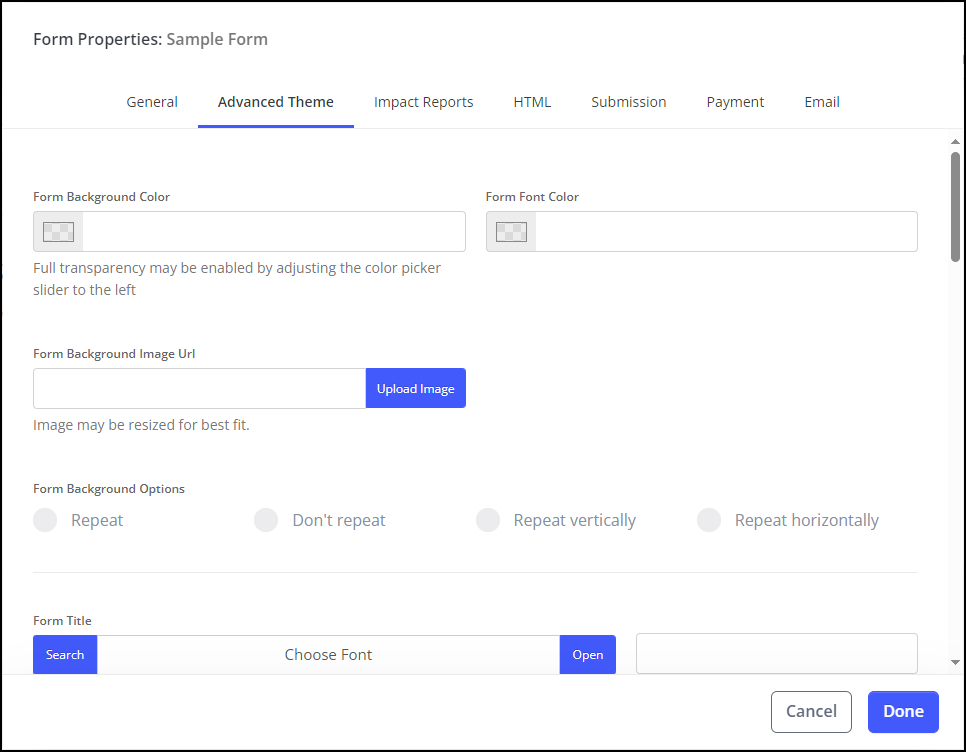This screenshot has width=966, height=752.
Task: Open the Email tab
Action: pyautogui.click(x=822, y=102)
